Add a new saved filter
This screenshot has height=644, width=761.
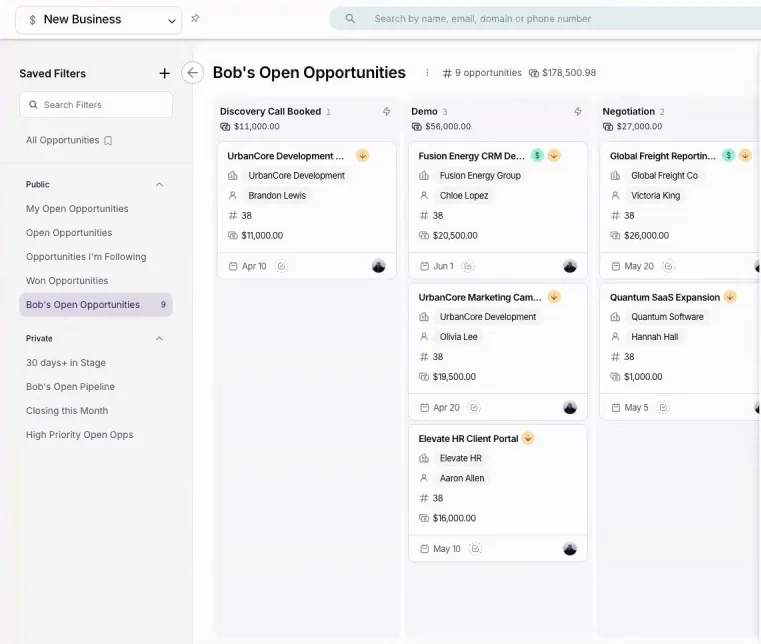[x=165, y=73]
